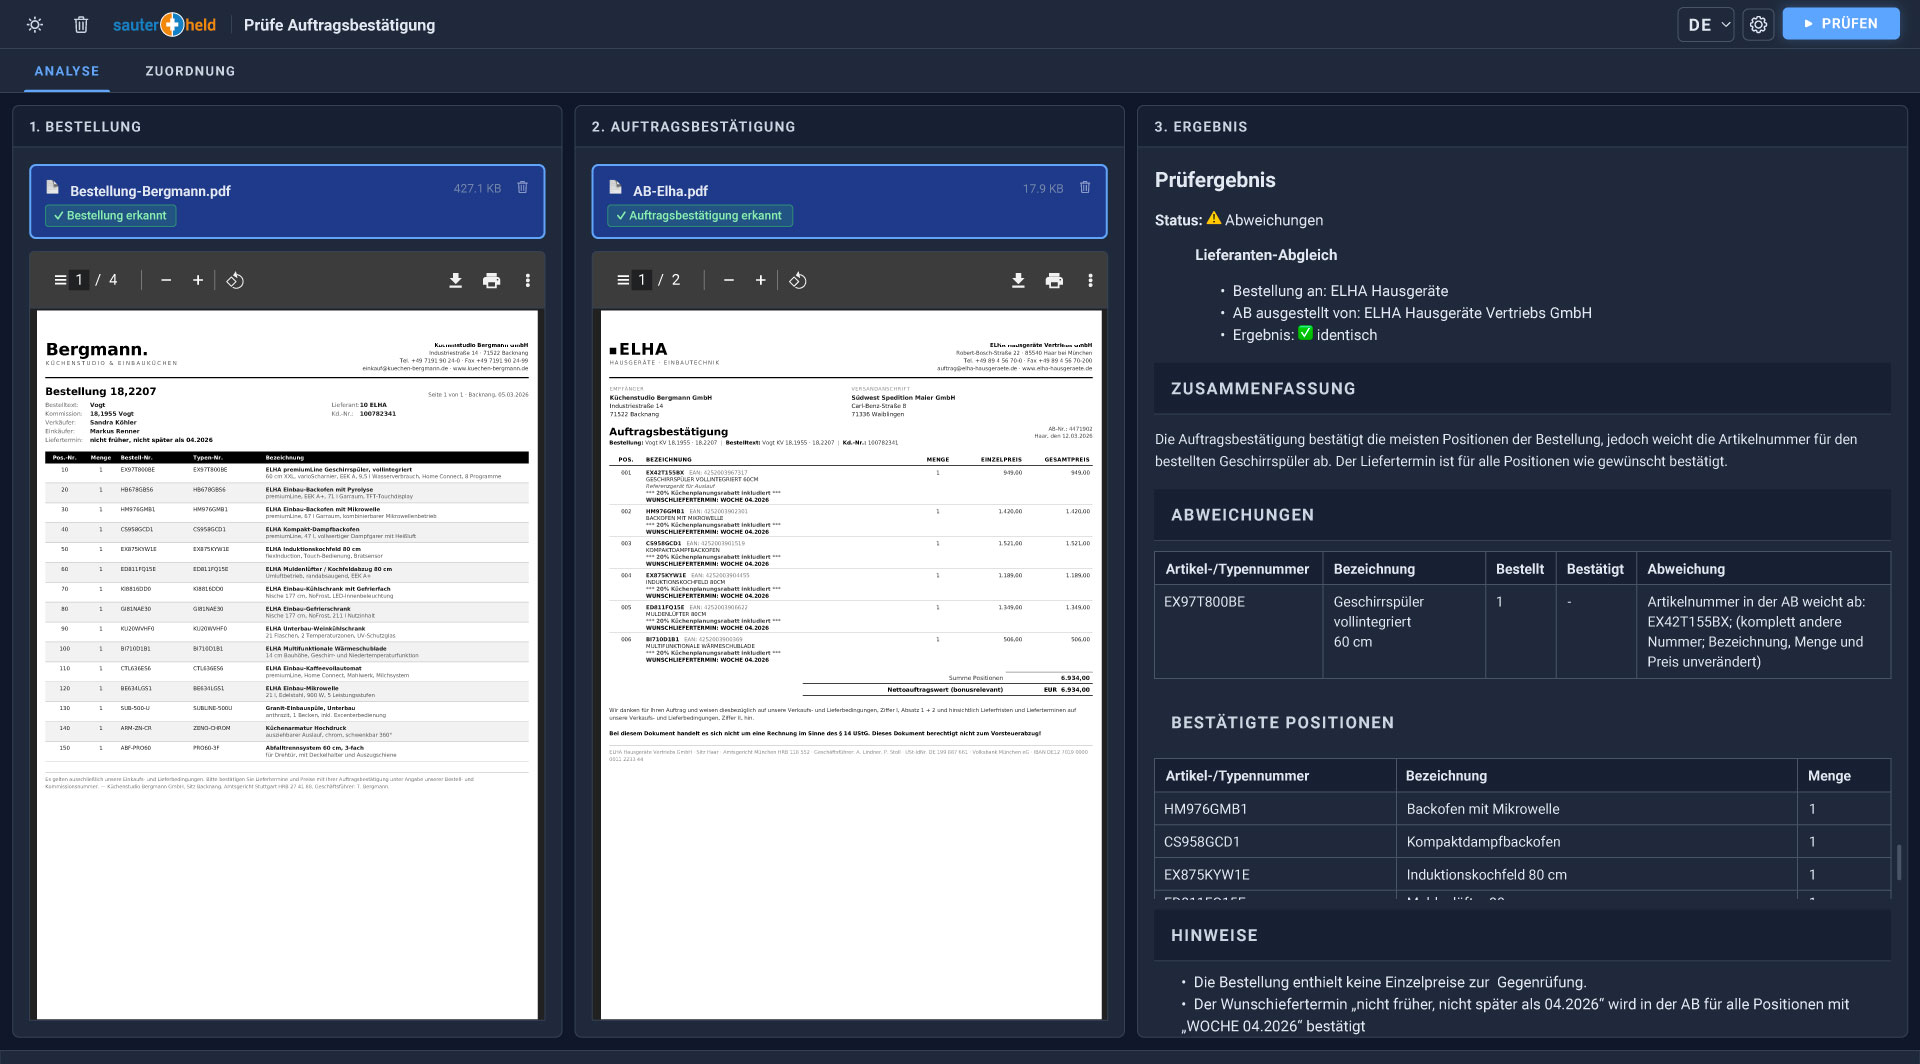
Task: Toggle sidebar in Auftragsbestätigung PDF viewer
Action: (623, 280)
